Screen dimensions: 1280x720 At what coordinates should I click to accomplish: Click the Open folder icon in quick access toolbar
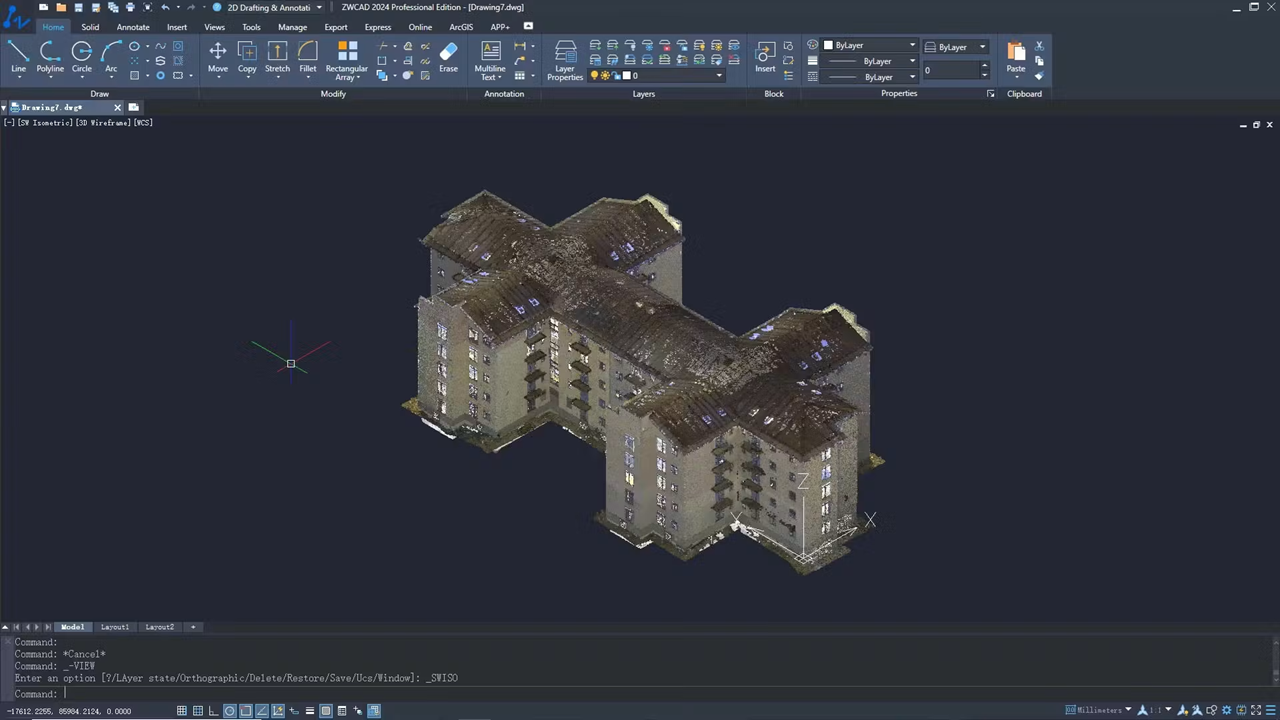tap(61, 7)
